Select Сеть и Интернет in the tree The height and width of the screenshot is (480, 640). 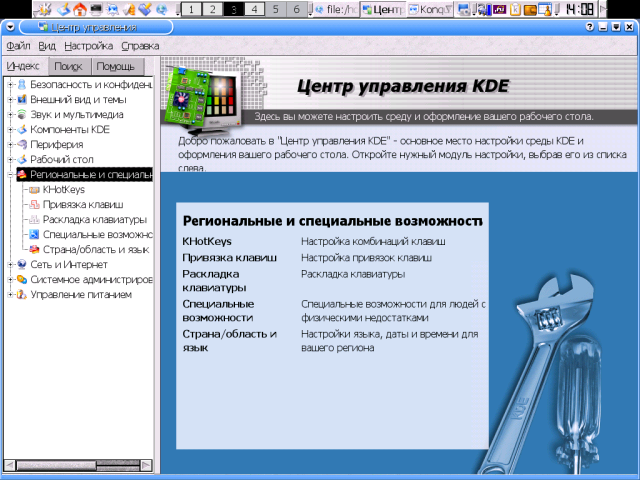[69, 264]
